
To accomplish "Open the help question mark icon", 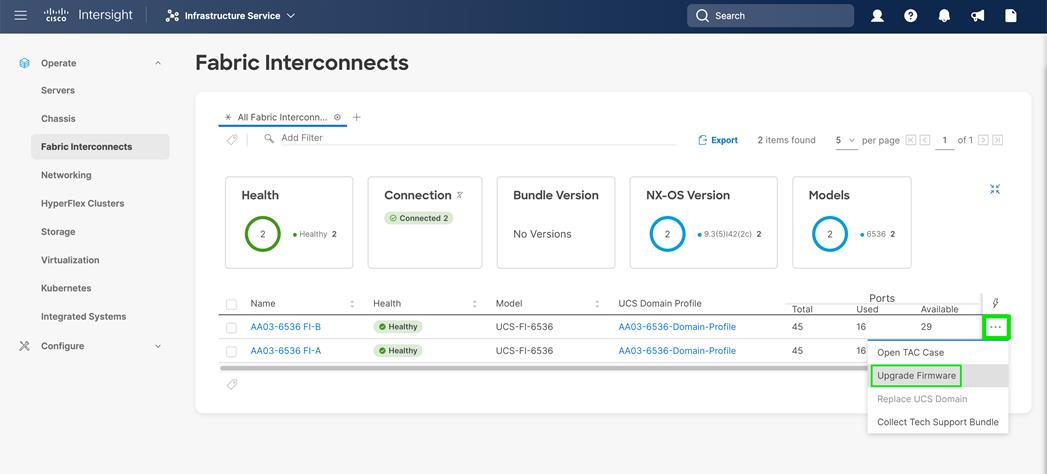I will click(x=911, y=16).
